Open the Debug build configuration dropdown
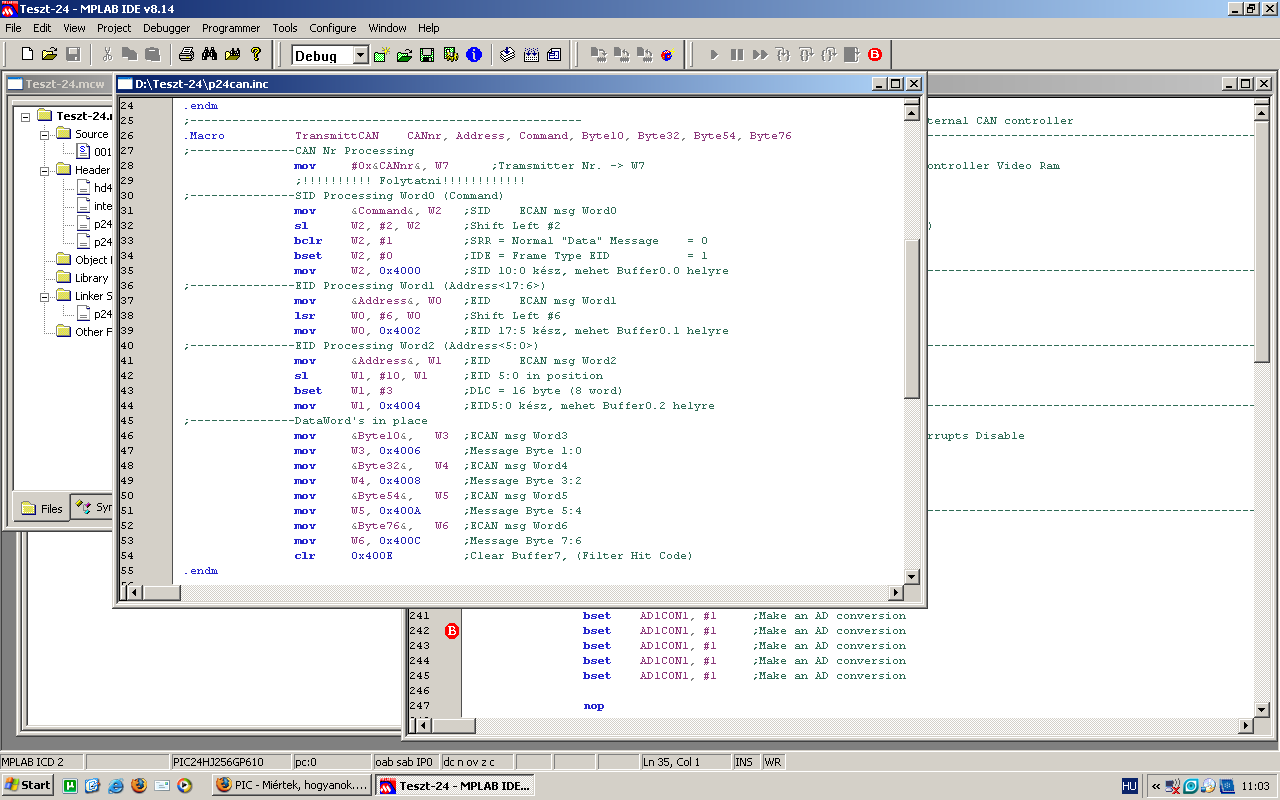1280x800 pixels. [x=360, y=56]
